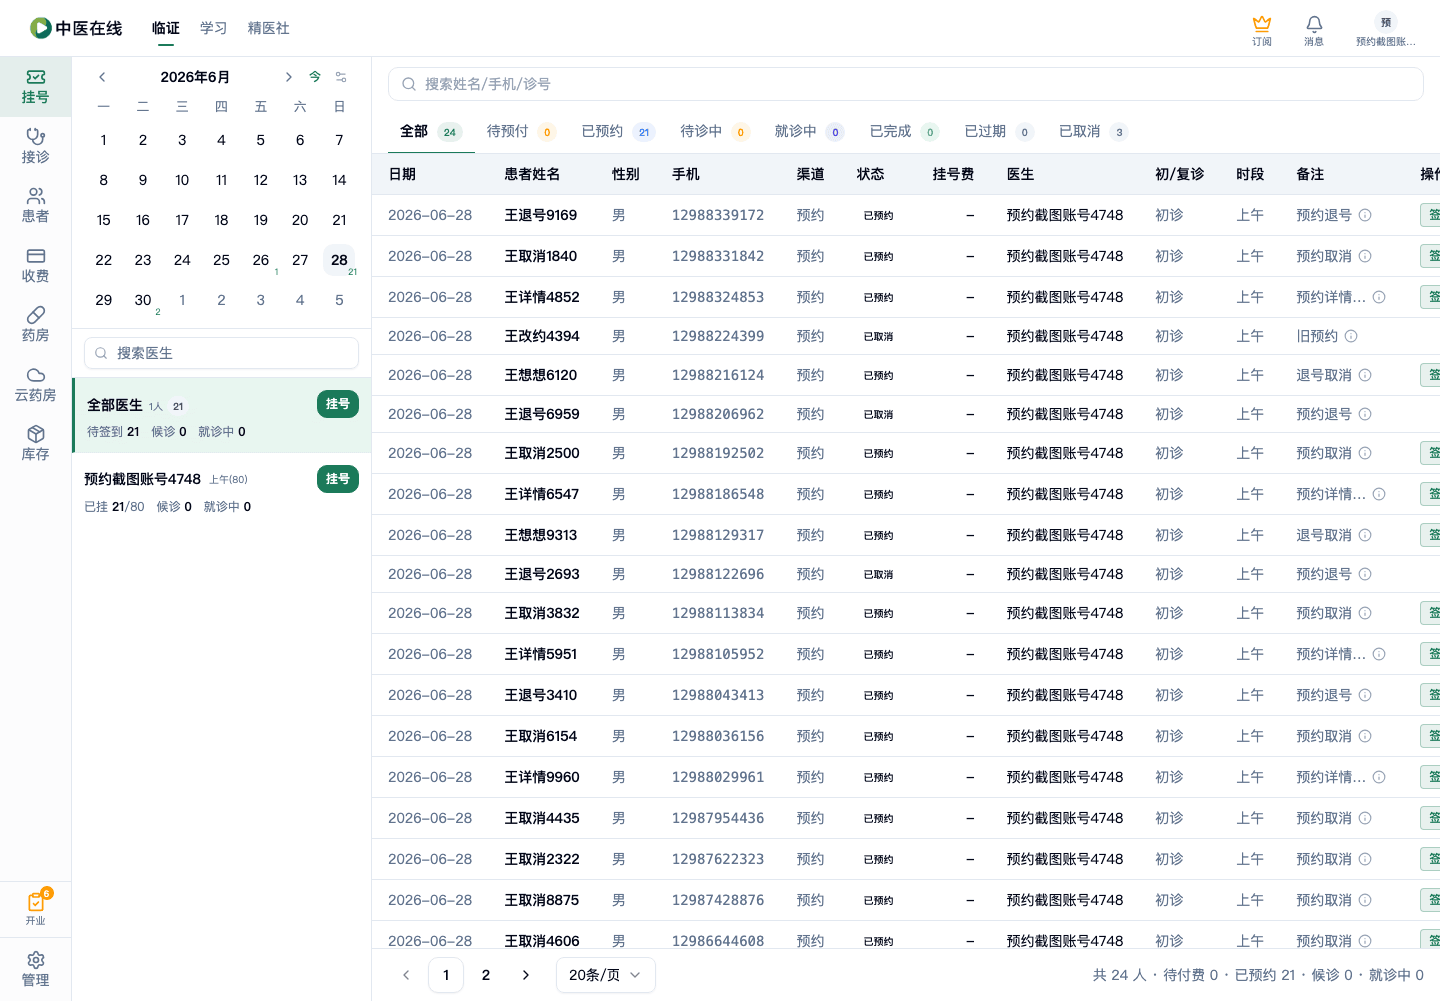1440x1001 pixels.
Task: Select the 待预付 status tab
Action: 521,131
